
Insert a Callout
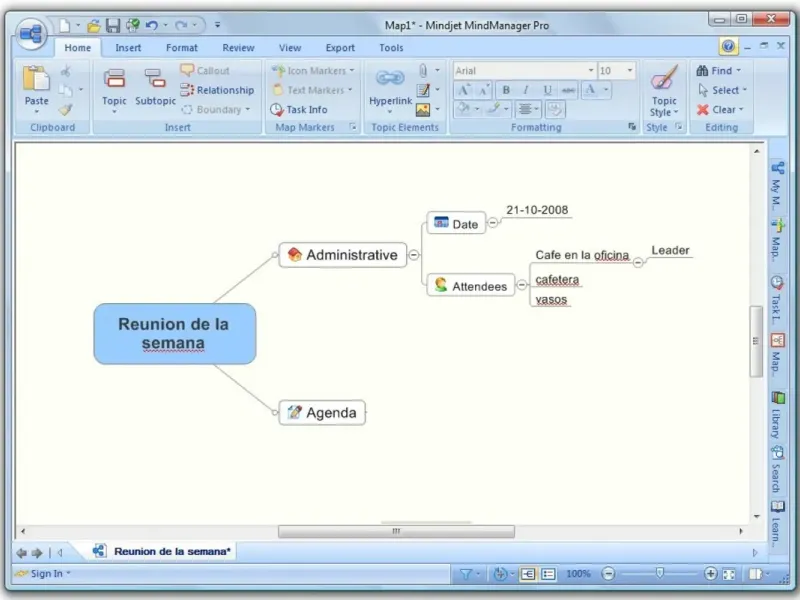pos(205,70)
